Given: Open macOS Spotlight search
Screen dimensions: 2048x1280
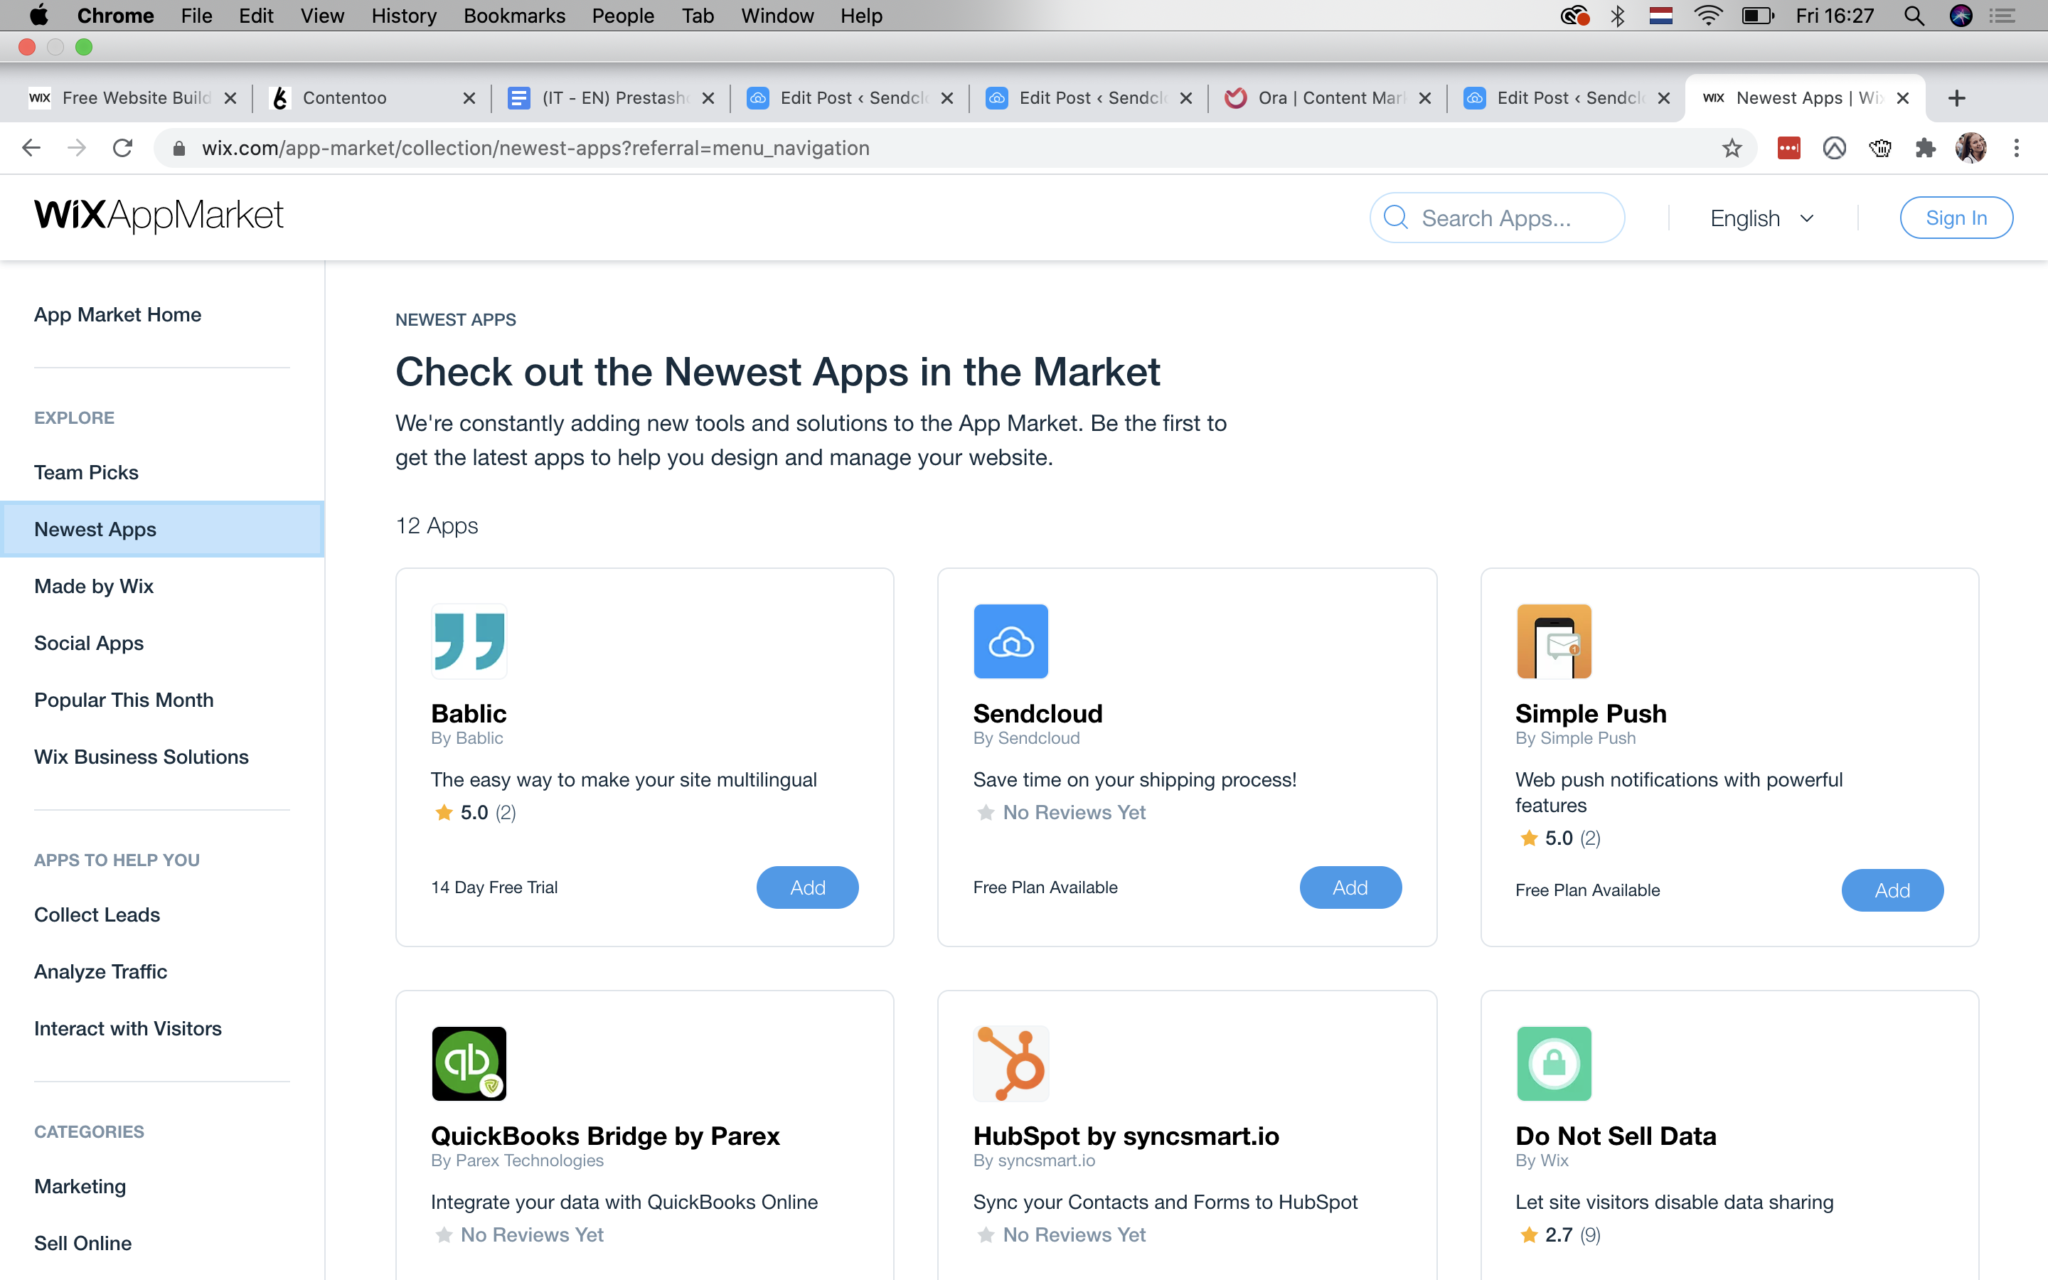Looking at the screenshot, I should [x=1913, y=15].
